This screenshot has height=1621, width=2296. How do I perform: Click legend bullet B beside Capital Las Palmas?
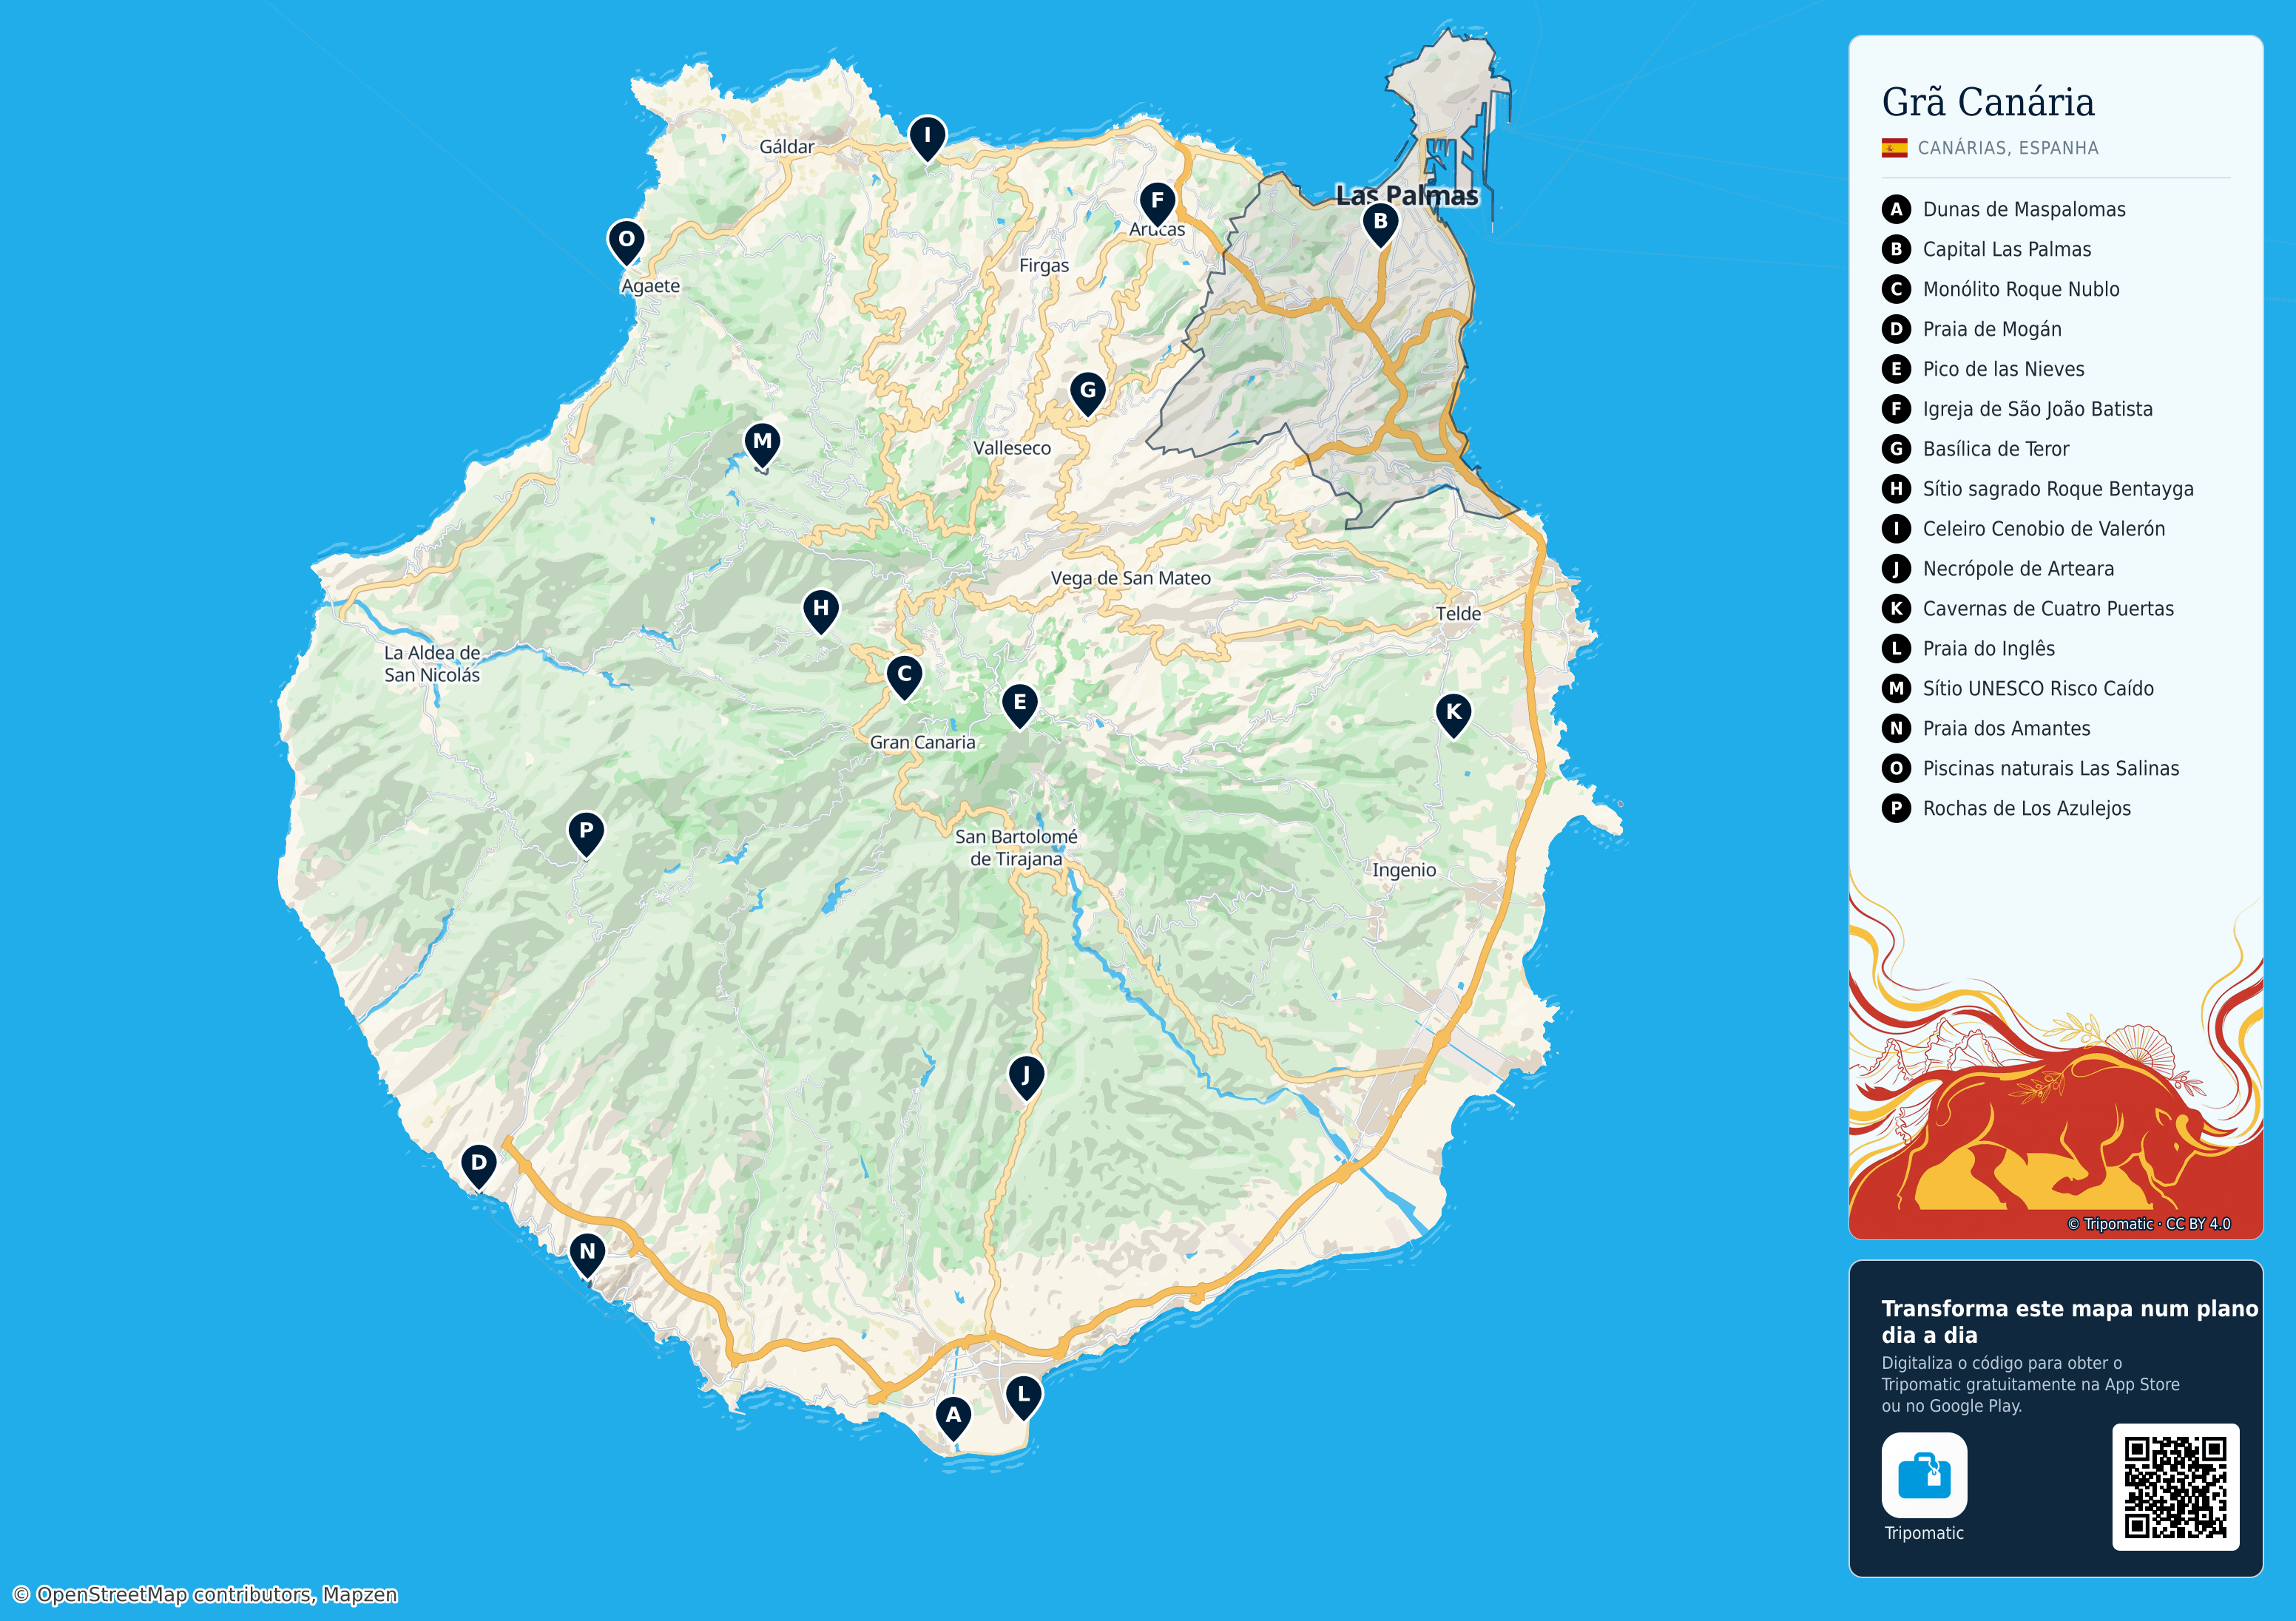1896,249
